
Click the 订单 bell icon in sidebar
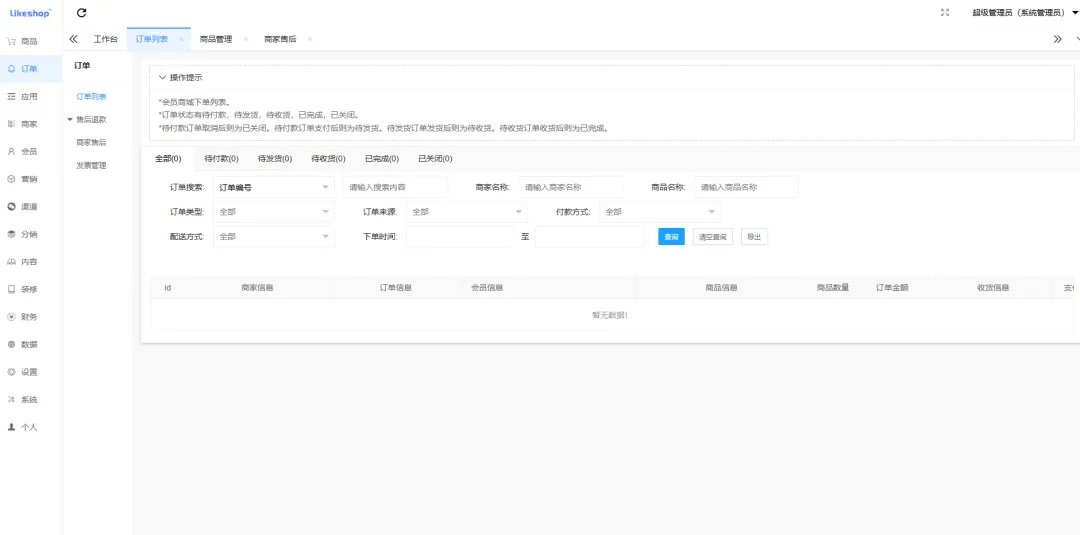[11, 69]
